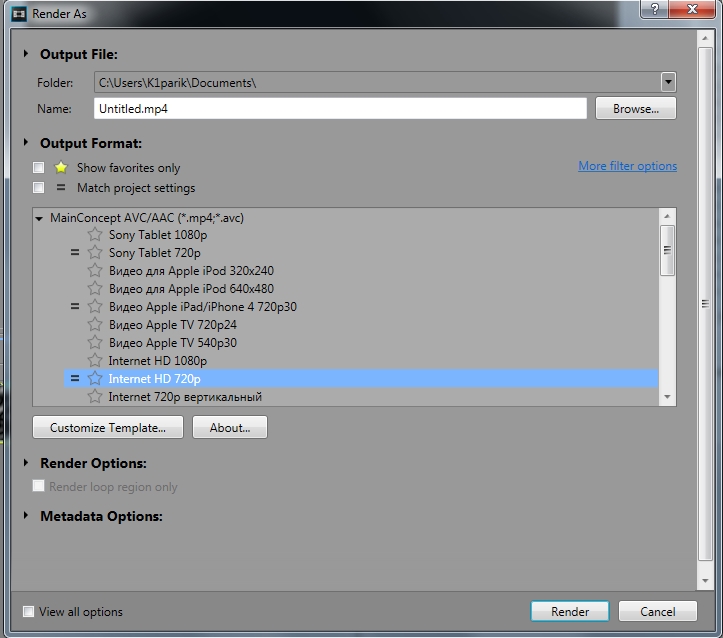
Task: Cancel the Render As dialog
Action: (x=658, y=611)
